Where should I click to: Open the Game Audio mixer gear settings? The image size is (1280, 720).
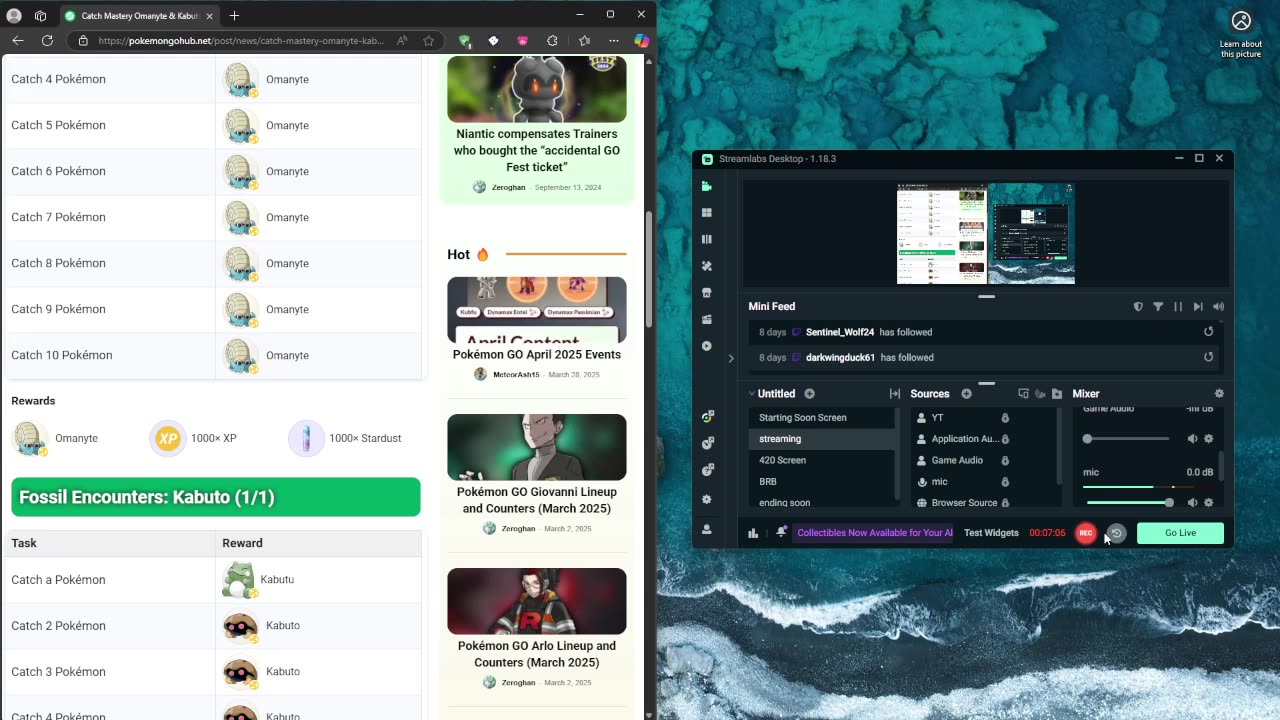pyautogui.click(x=1208, y=439)
